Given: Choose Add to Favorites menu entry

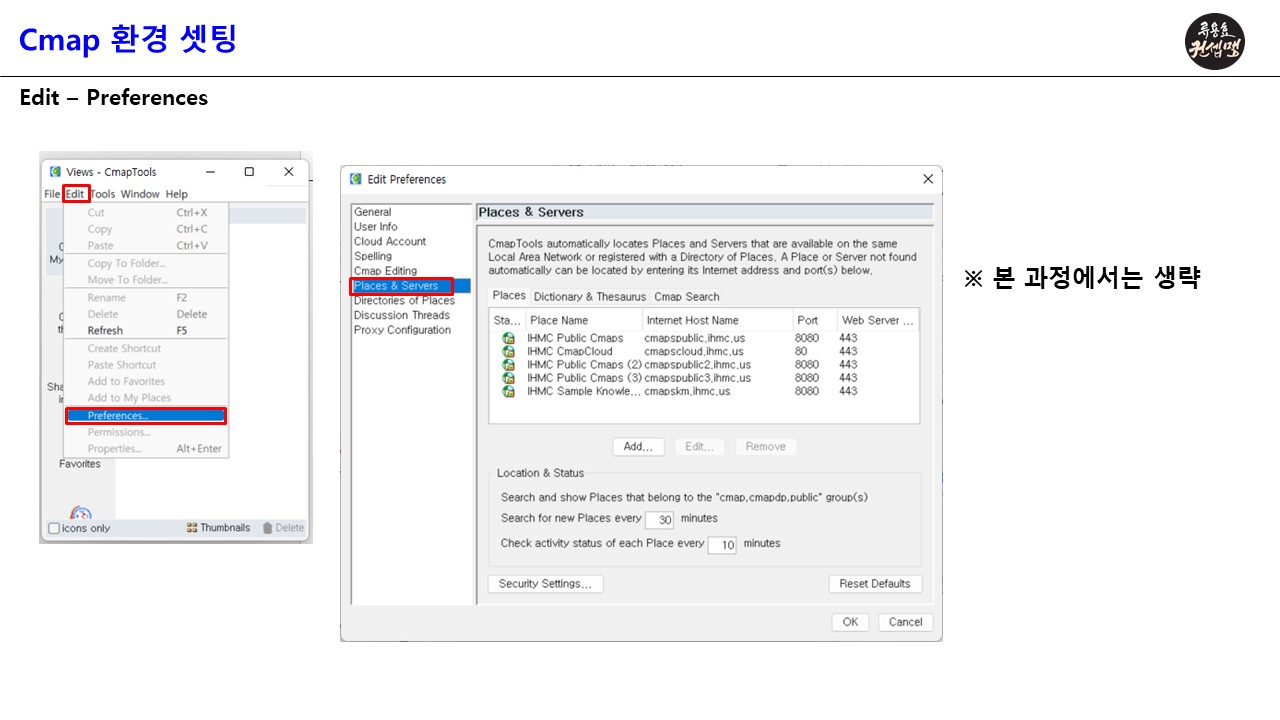Looking at the screenshot, I should click(x=146, y=382).
